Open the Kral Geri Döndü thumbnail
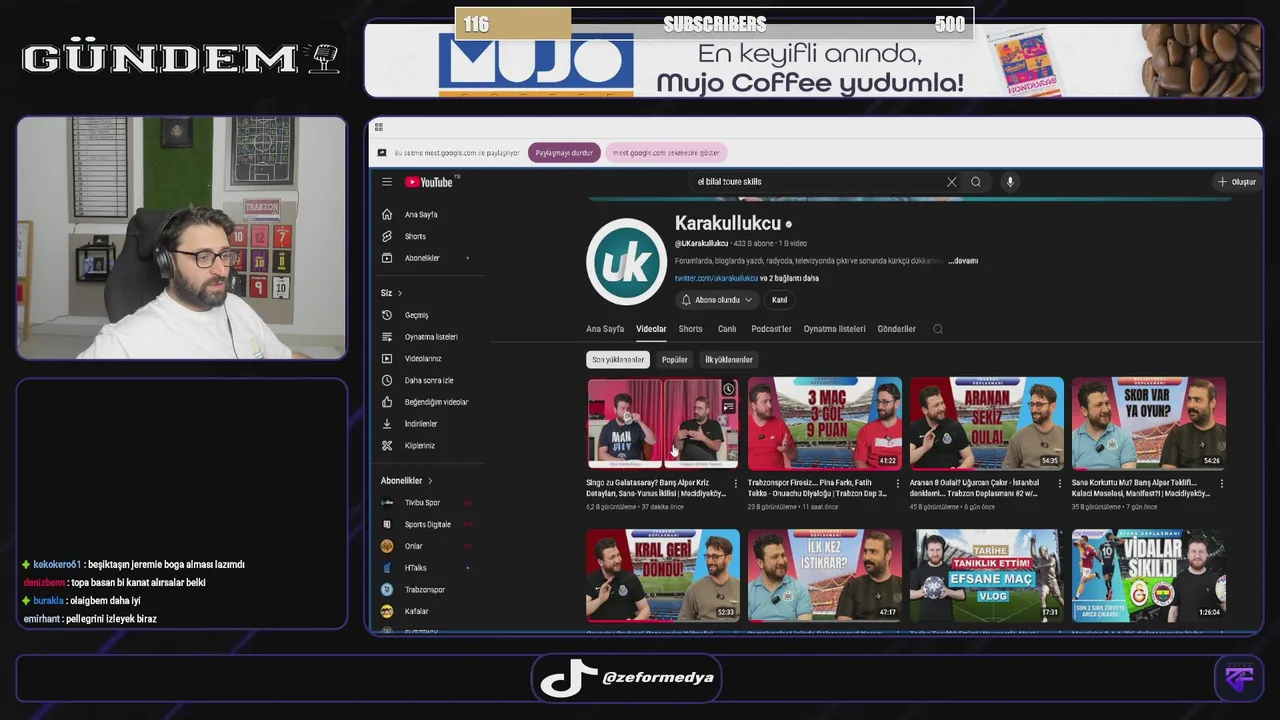This screenshot has height=720, width=1280. [662, 575]
